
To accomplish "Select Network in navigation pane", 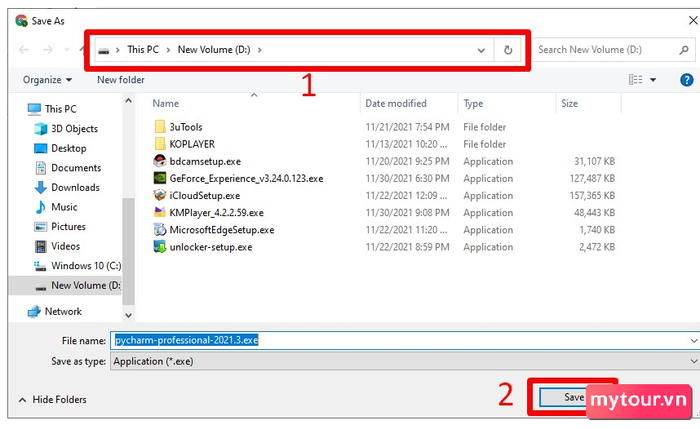I will [63, 312].
